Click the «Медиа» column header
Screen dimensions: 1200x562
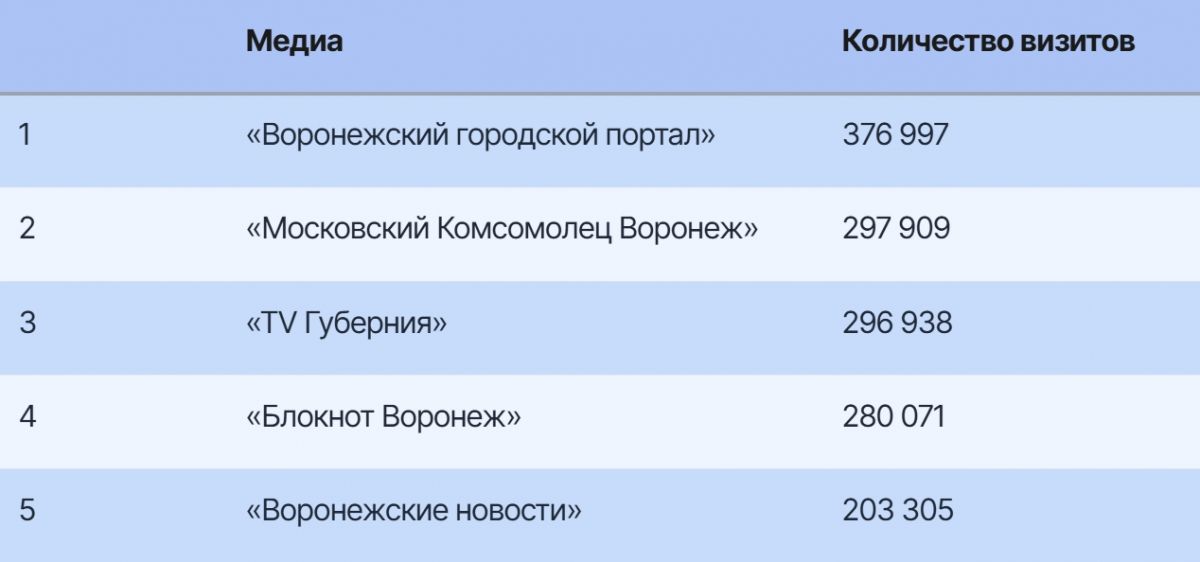[294, 42]
